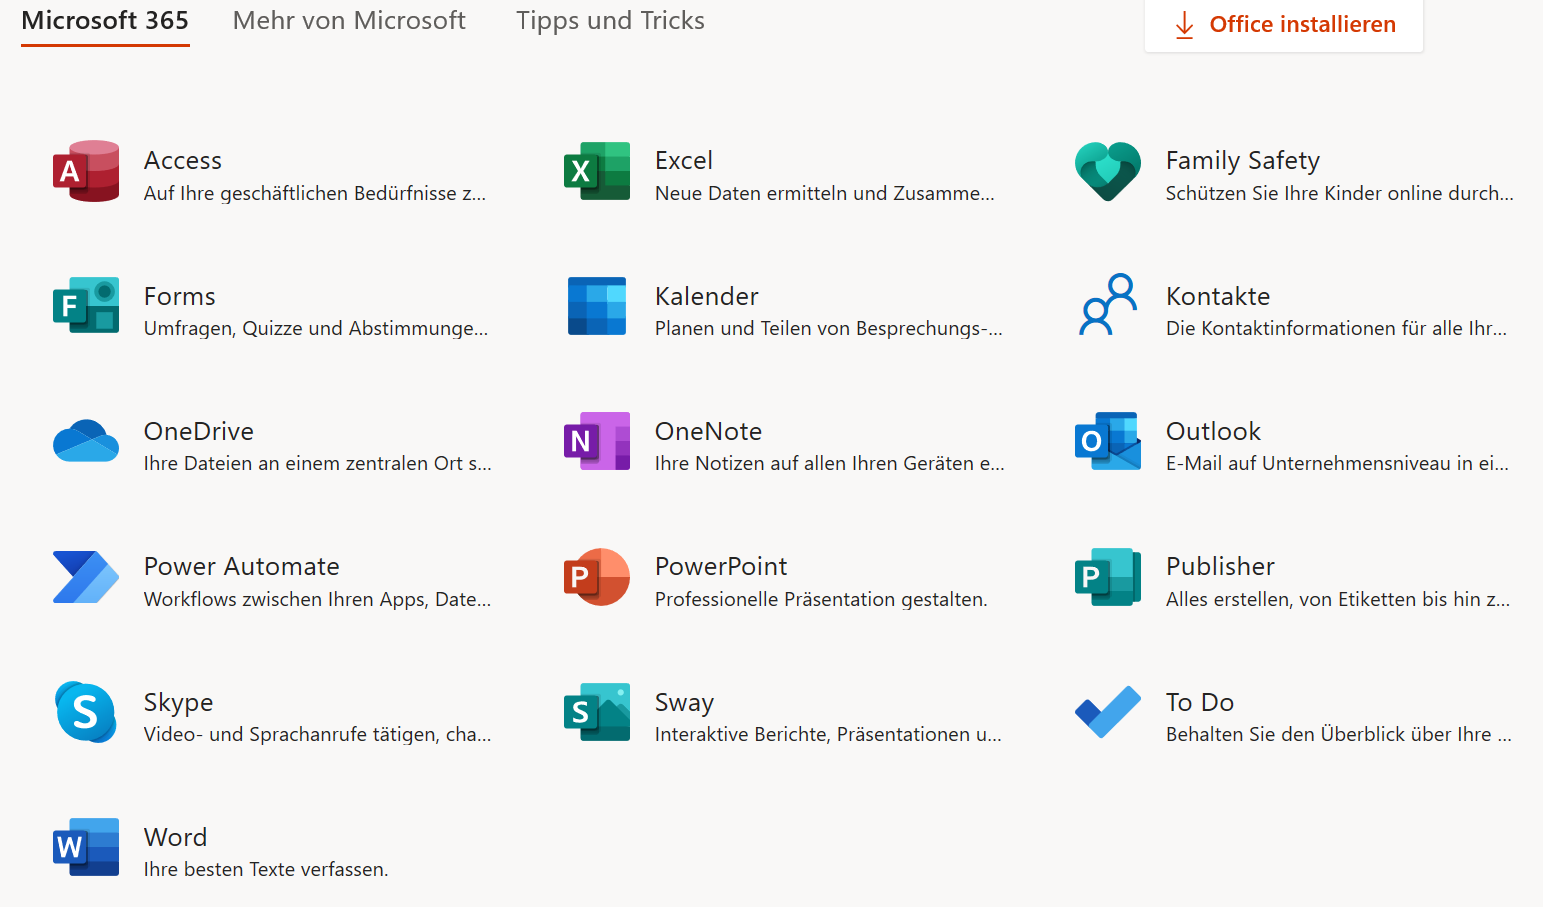Click the PowerPoint title link
The height and width of the screenshot is (907, 1543).
click(x=721, y=567)
